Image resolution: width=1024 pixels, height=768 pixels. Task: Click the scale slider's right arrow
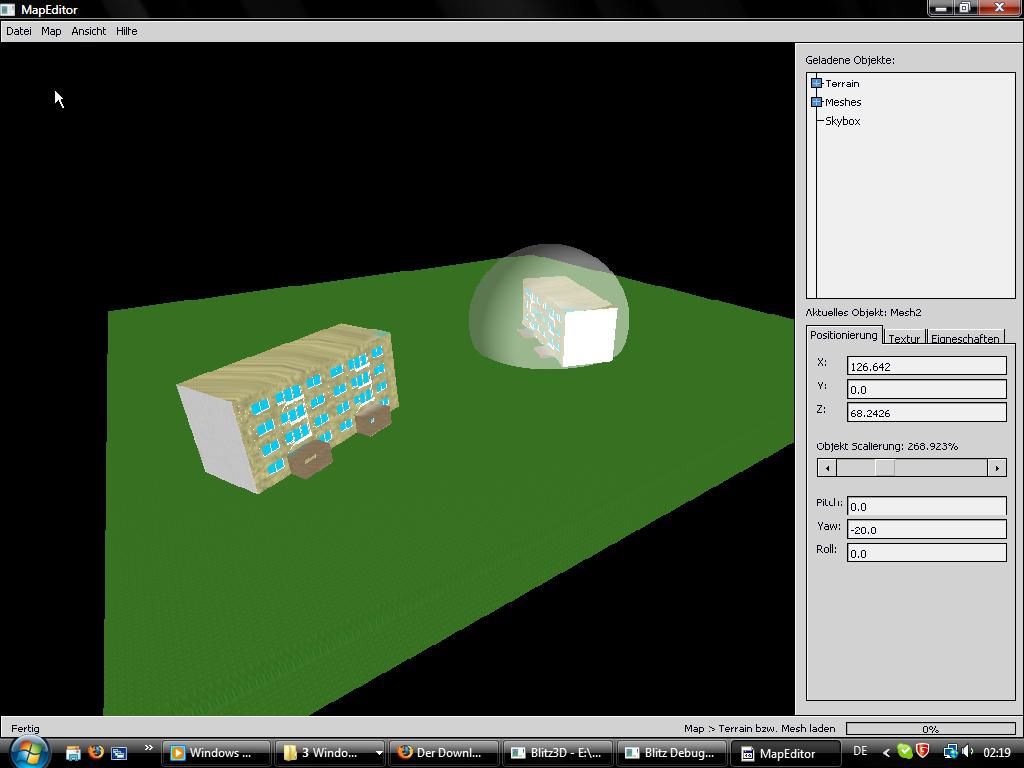click(996, 468)
